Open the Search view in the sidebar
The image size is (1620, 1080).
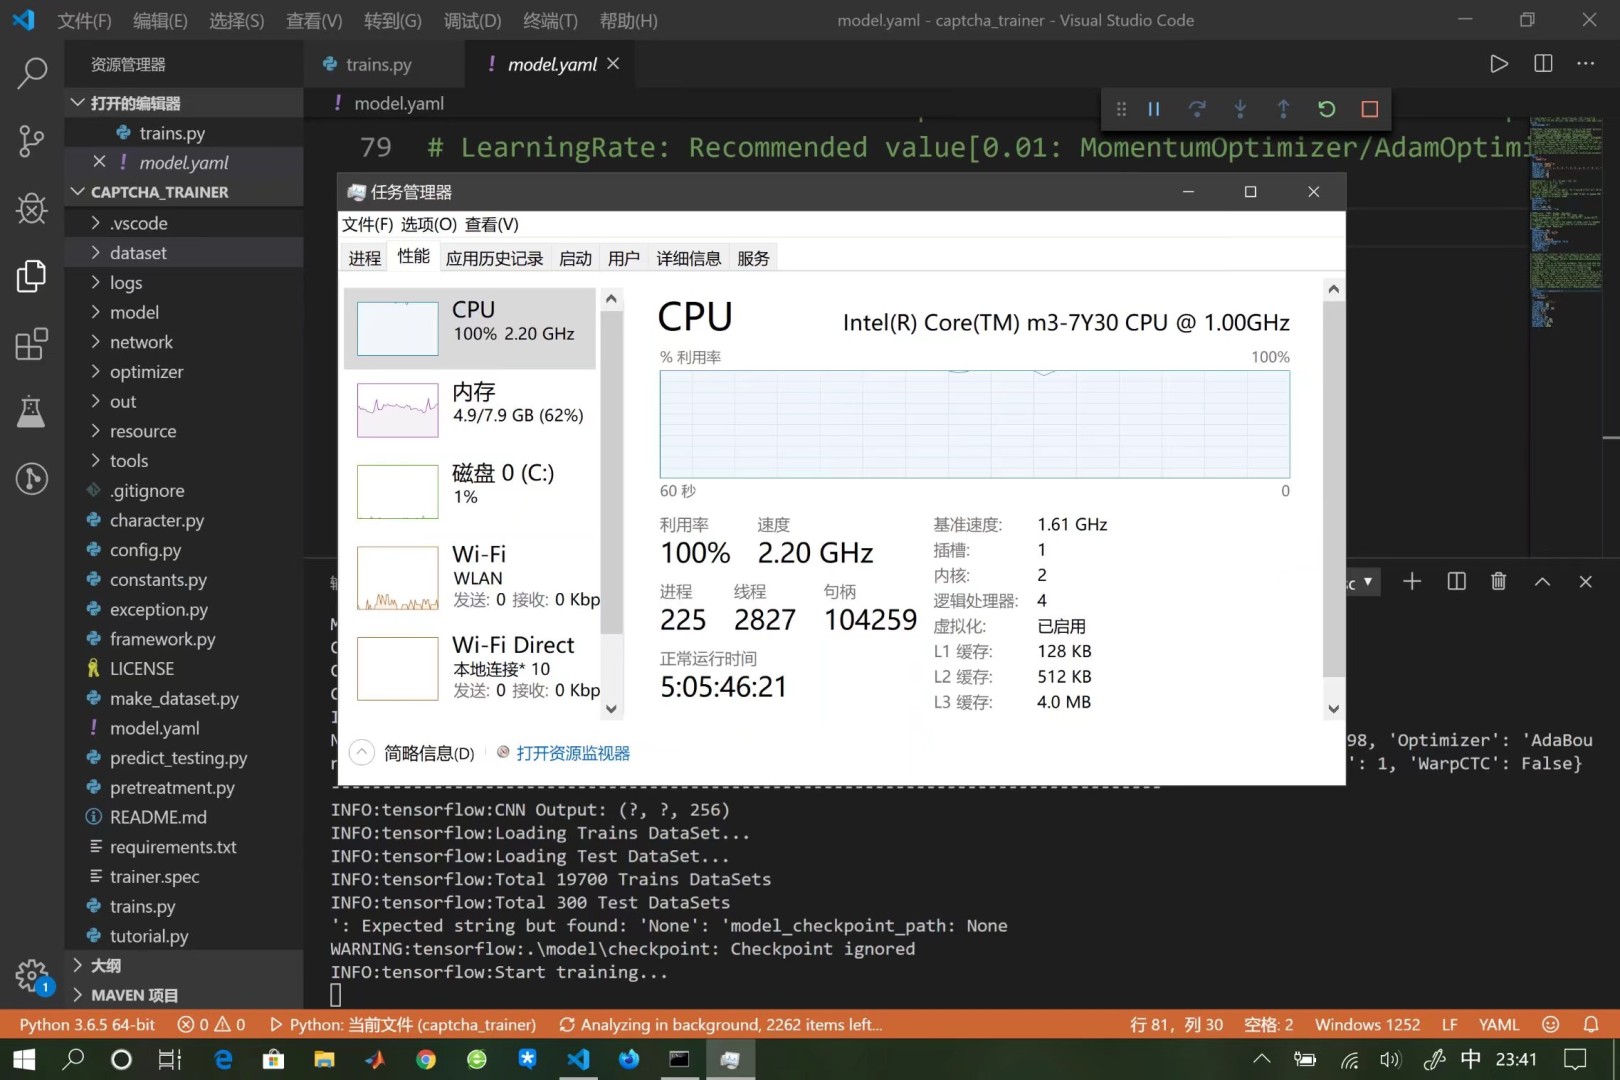pos(31,72)
